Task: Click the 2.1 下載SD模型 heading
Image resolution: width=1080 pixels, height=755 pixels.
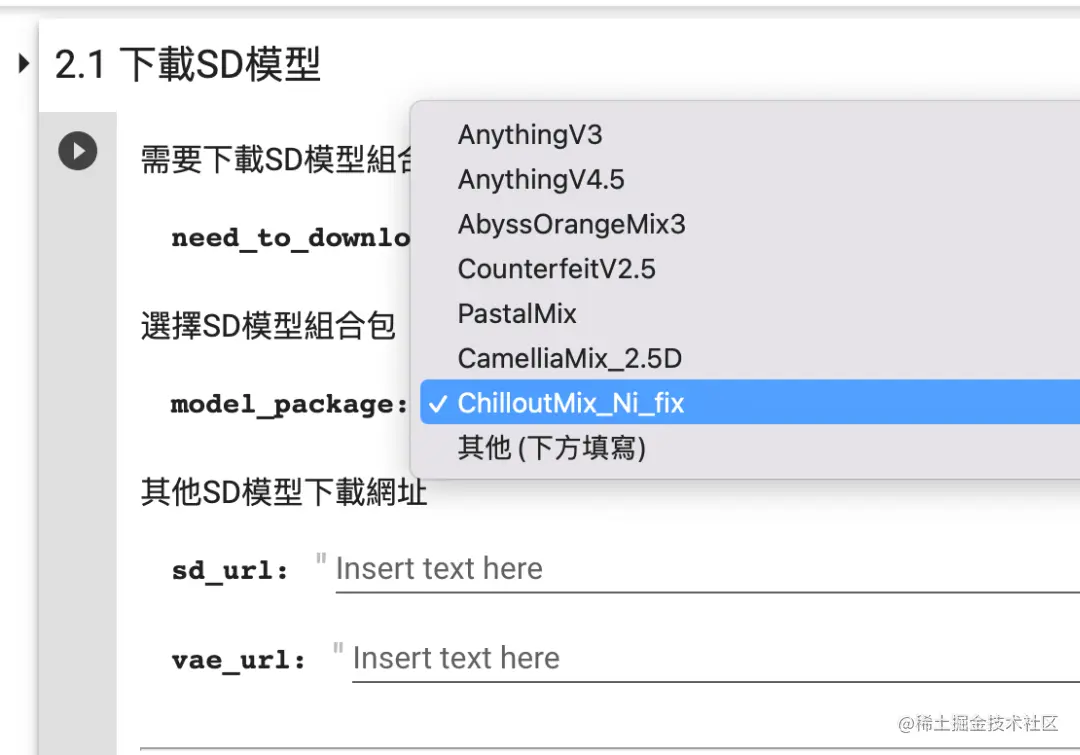Action: [187, 65]
